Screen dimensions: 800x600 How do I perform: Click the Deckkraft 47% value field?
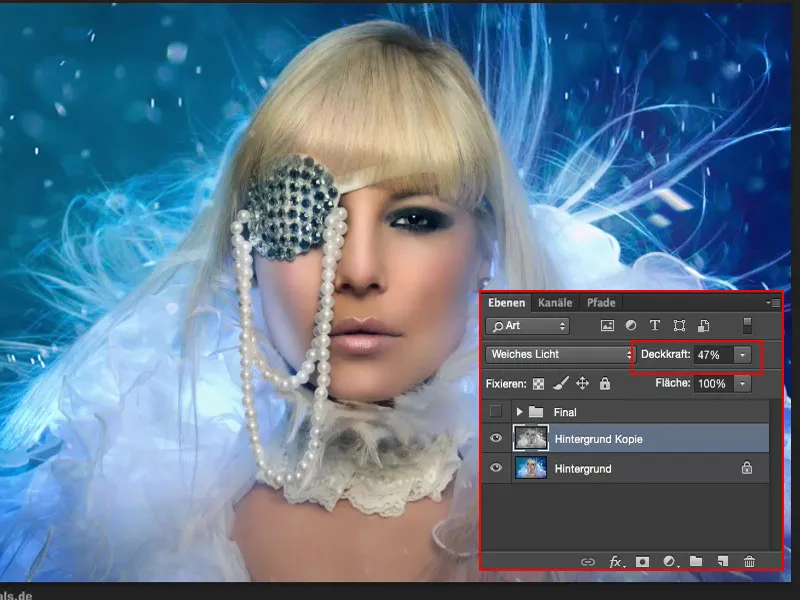714,355
